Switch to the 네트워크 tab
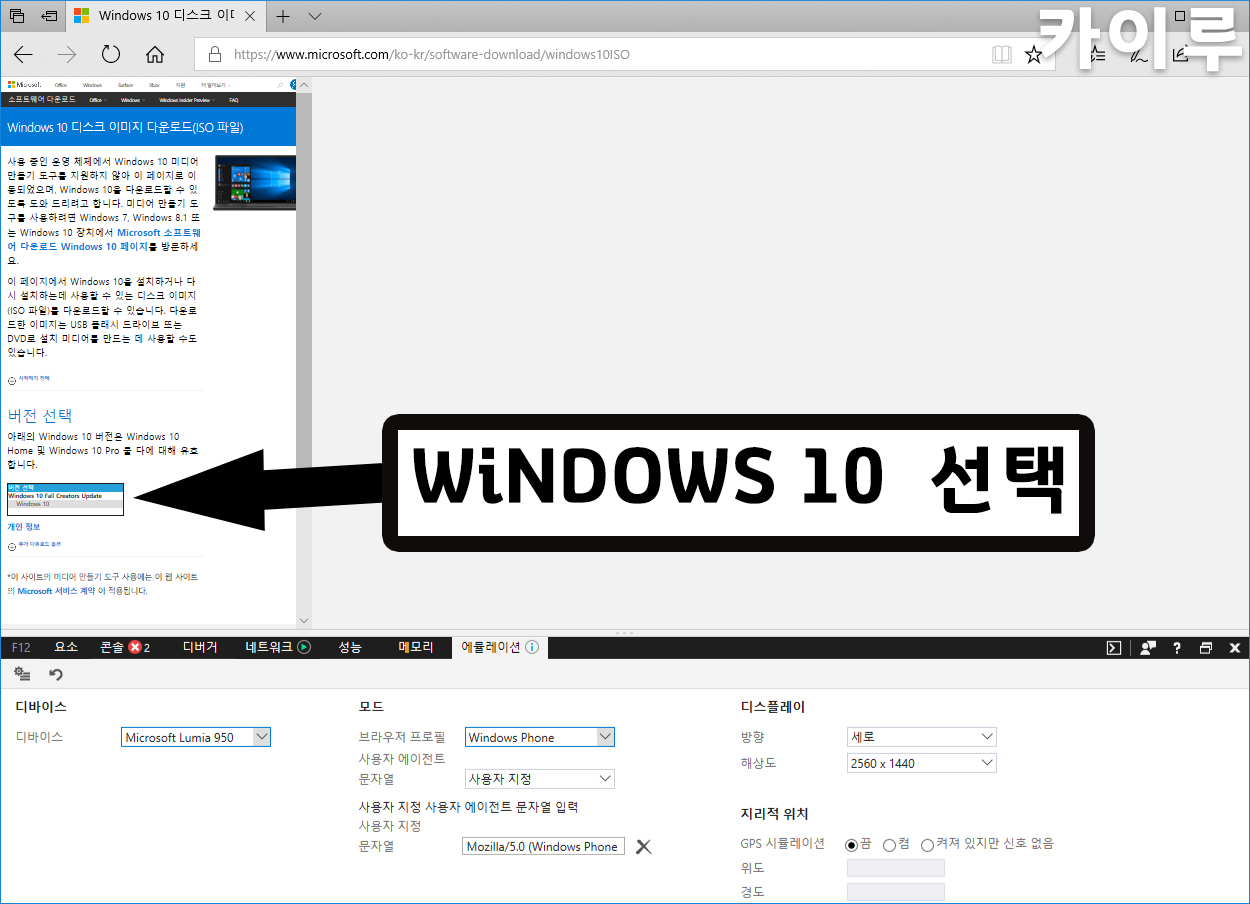The width and height of the screenshot is (1250, 904). tap(277, 648)
